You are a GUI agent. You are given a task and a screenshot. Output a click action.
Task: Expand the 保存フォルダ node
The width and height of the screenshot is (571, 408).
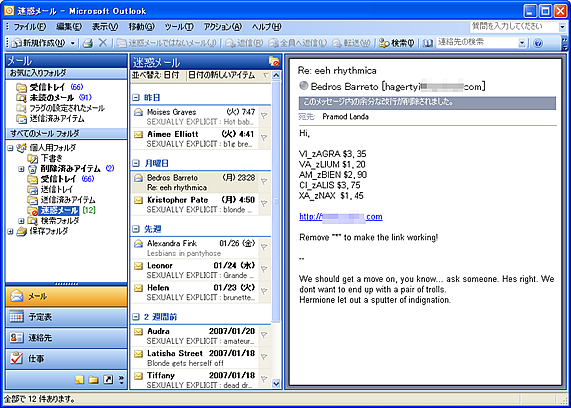click(10, 231)
